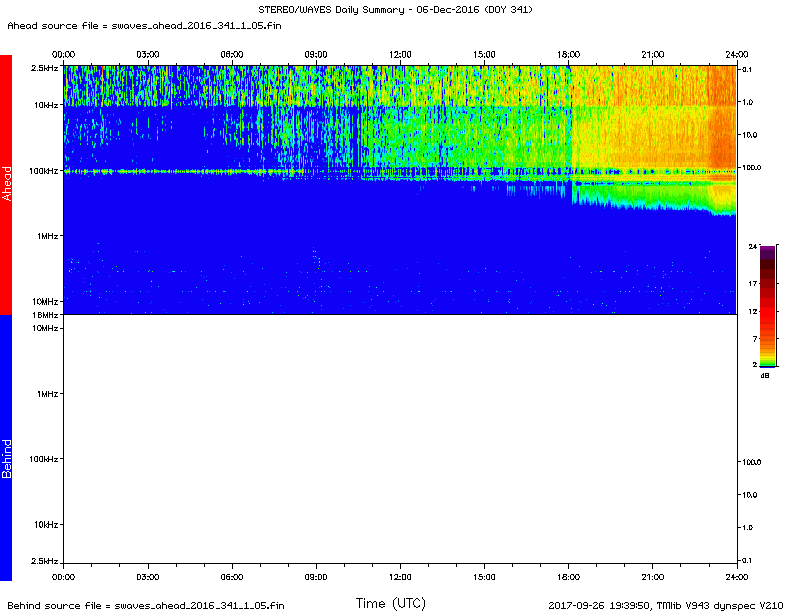Click the blue Behind spacecraft side bar
This screenshot has height=612, width=792.
pyautogui.click(x=6, y=448)
